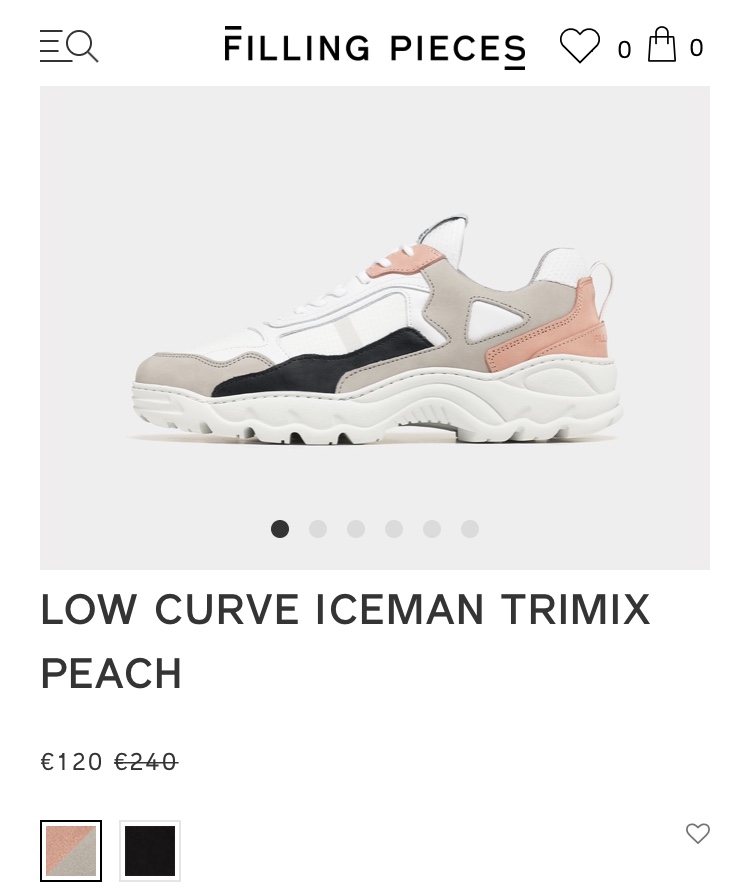Switch to second carousel image dot
This screenshot has width=750, height=894.
pyautogui.click(x=318, y=529)
